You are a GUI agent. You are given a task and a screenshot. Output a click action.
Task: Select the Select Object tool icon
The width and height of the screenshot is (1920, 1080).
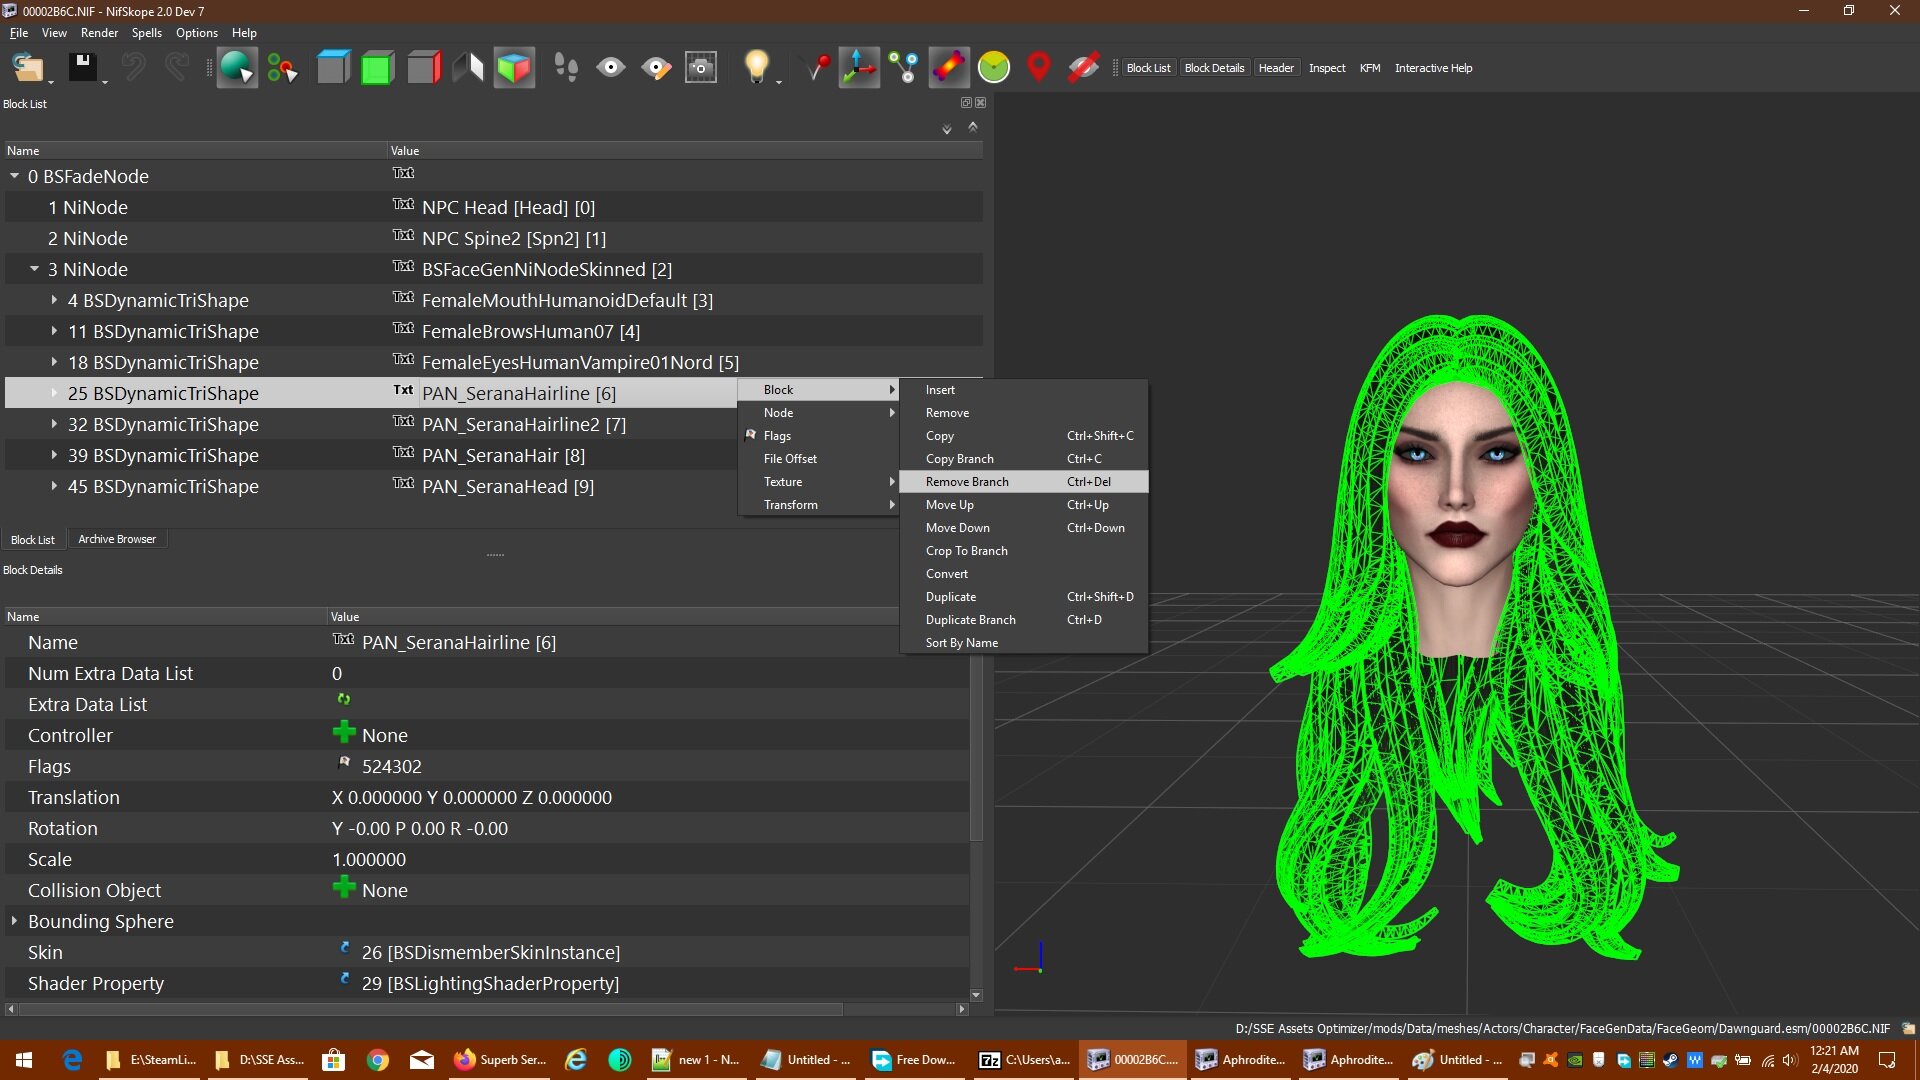pos(236,68)
